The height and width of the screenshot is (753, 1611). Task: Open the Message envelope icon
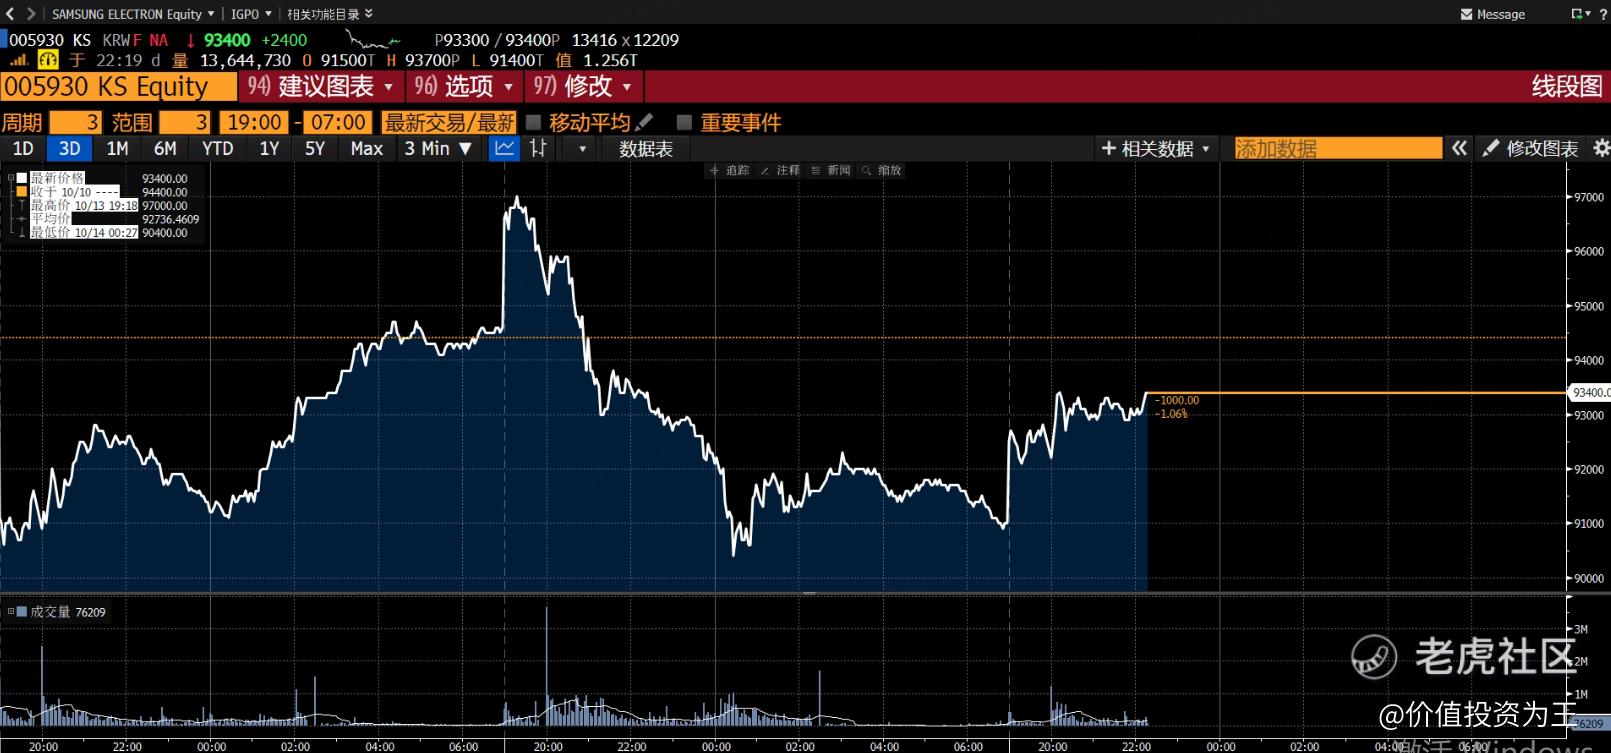point(1466,14)
